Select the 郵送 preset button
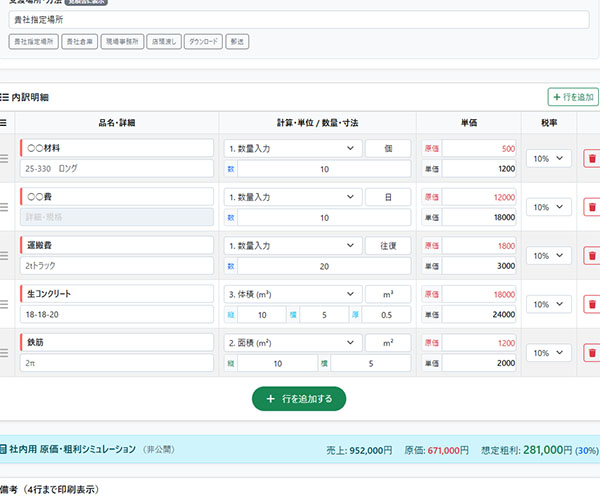Viewport: 600px width, 500px height. (x=237, y=41)
